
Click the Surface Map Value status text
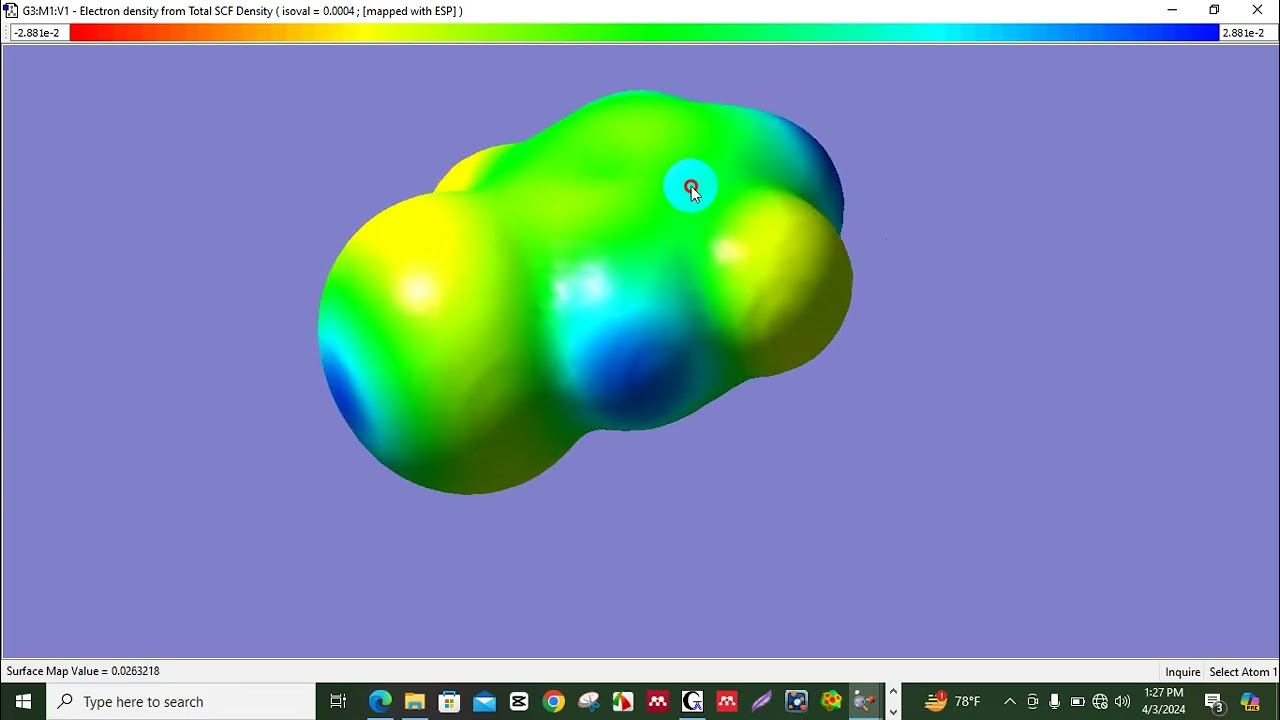click(83, 671)
